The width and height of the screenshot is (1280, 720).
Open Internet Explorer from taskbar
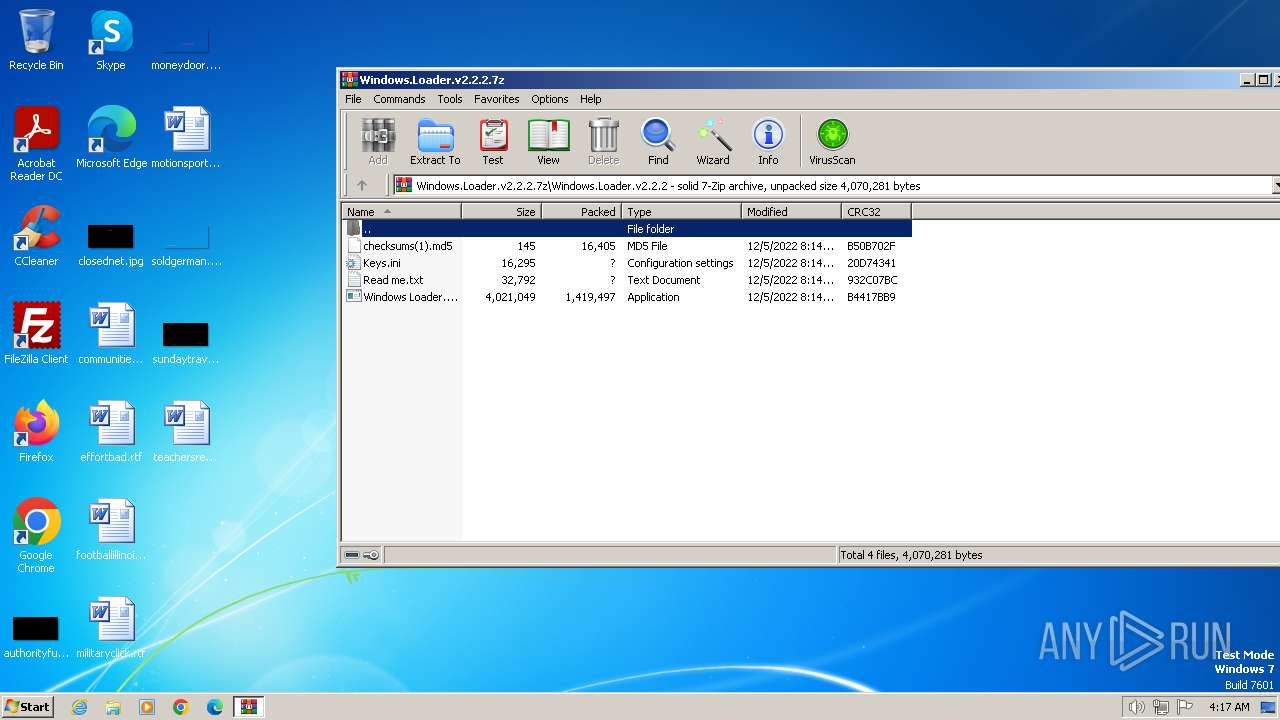(x=79, y=707)
